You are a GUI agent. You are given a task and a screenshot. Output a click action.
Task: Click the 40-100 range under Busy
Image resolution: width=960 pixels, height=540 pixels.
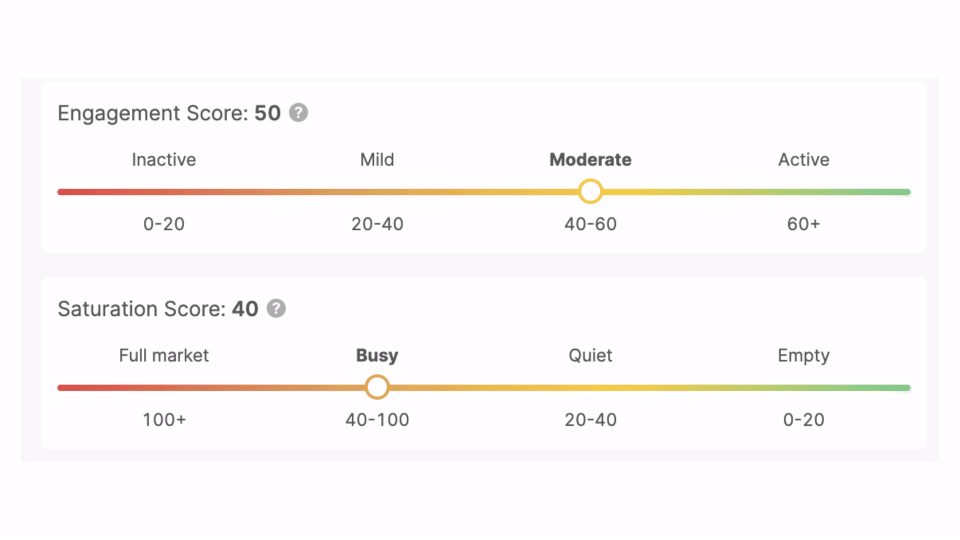coord(377,420)
